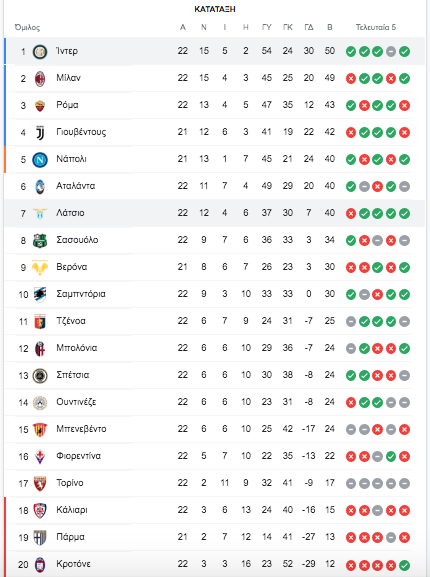Click the ΓΥ goals-for column header
The image size is (430, 577).
pyautogui.click(x=267, y=27)
